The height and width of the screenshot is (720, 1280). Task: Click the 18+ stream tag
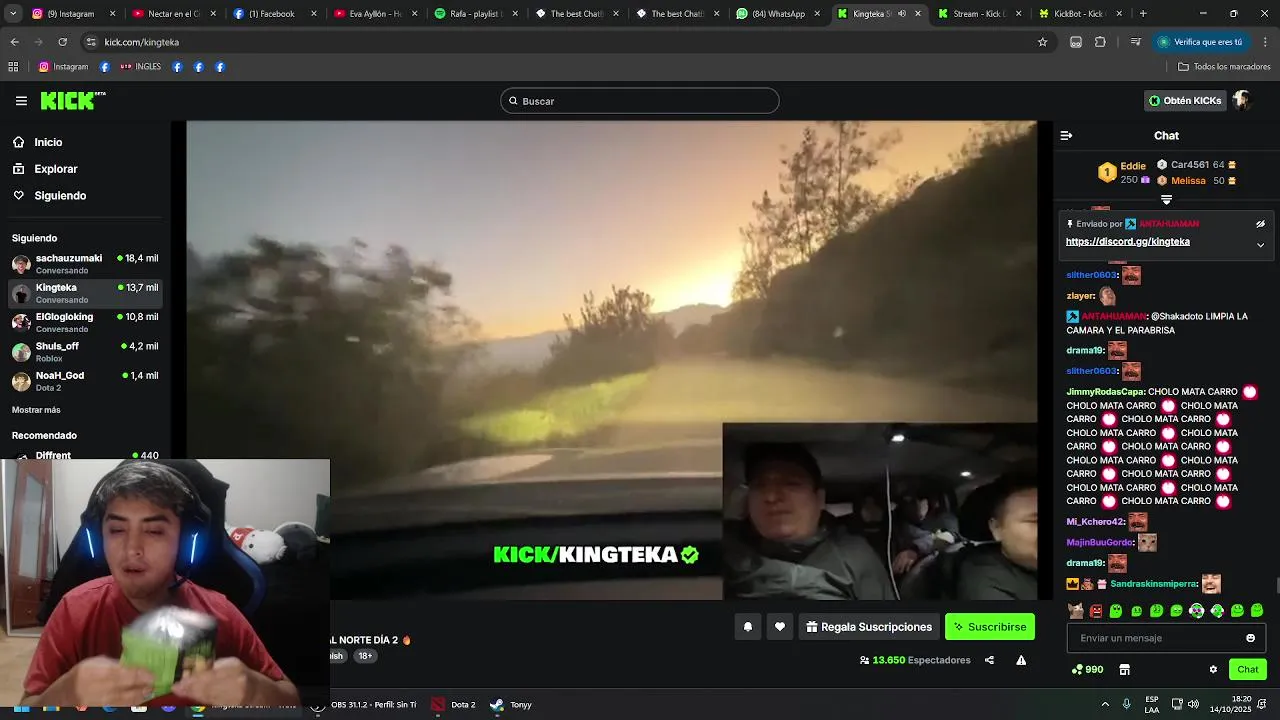coord(365,656)
